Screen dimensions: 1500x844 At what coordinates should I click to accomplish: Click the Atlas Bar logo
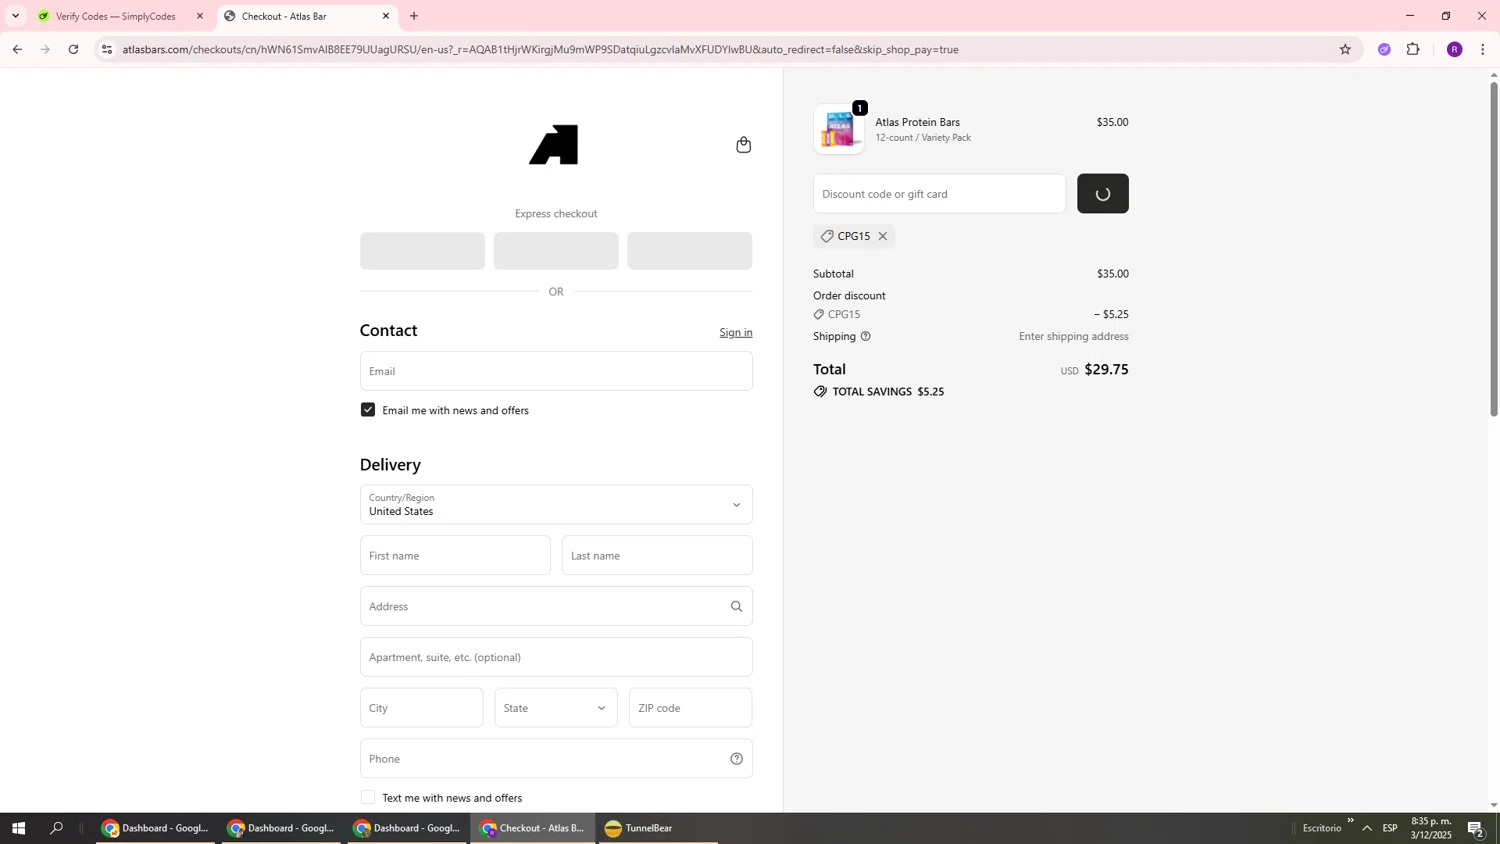tap(554, 145)
